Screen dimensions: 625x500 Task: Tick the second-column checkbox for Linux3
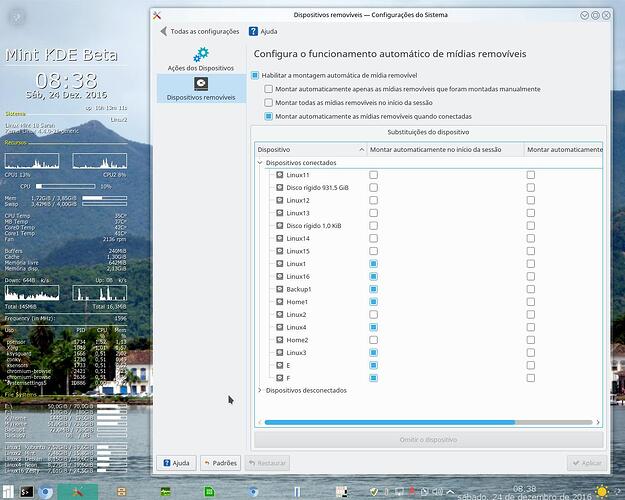tap(531, 352)
